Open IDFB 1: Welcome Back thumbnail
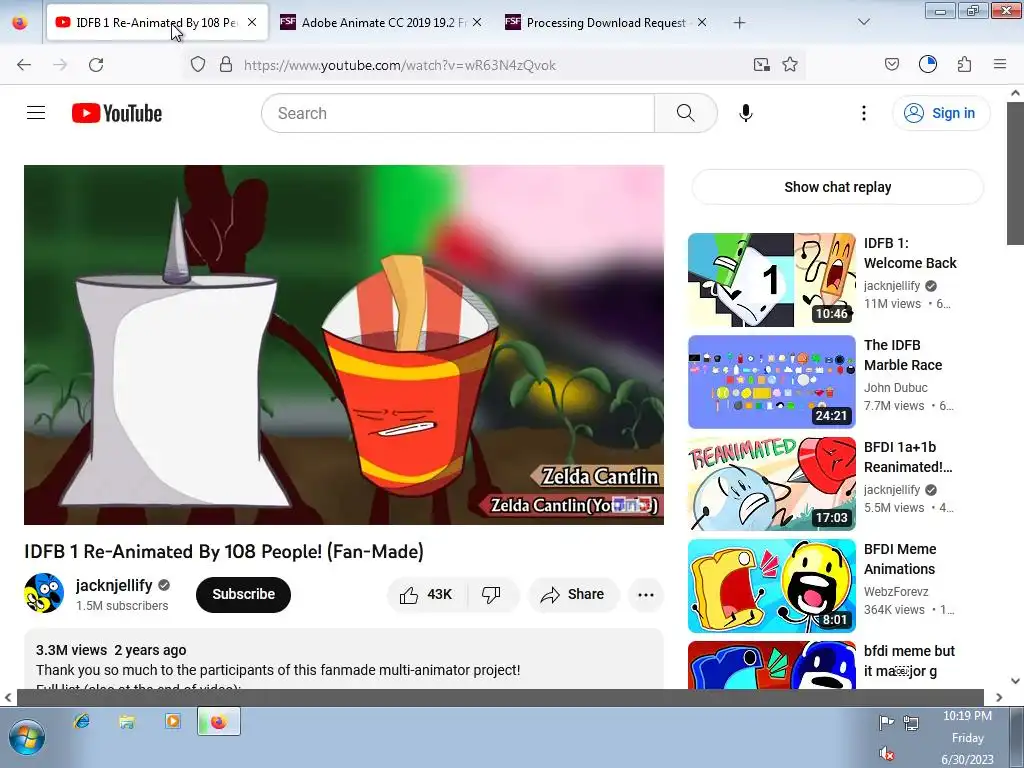 tap(772, 280)
